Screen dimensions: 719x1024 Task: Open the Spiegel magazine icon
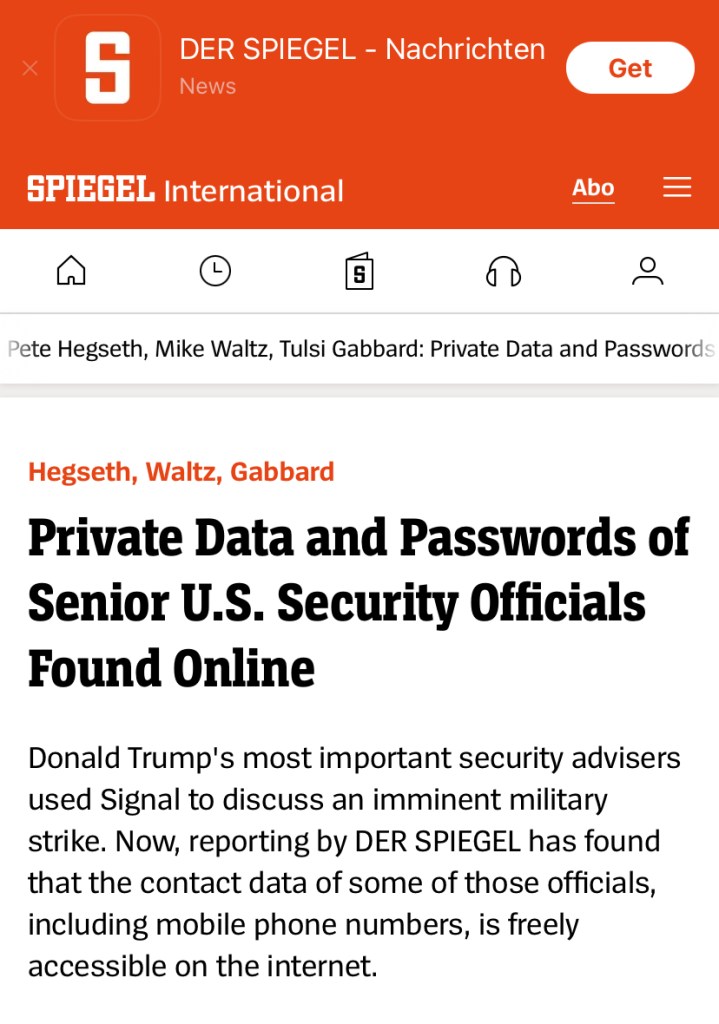point(359,271)
